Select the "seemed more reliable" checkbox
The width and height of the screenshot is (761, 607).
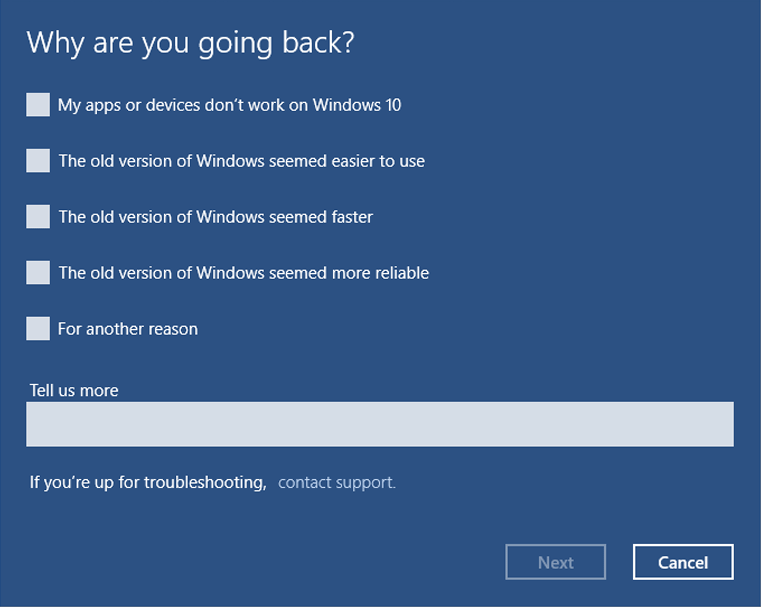coord(38,273)
